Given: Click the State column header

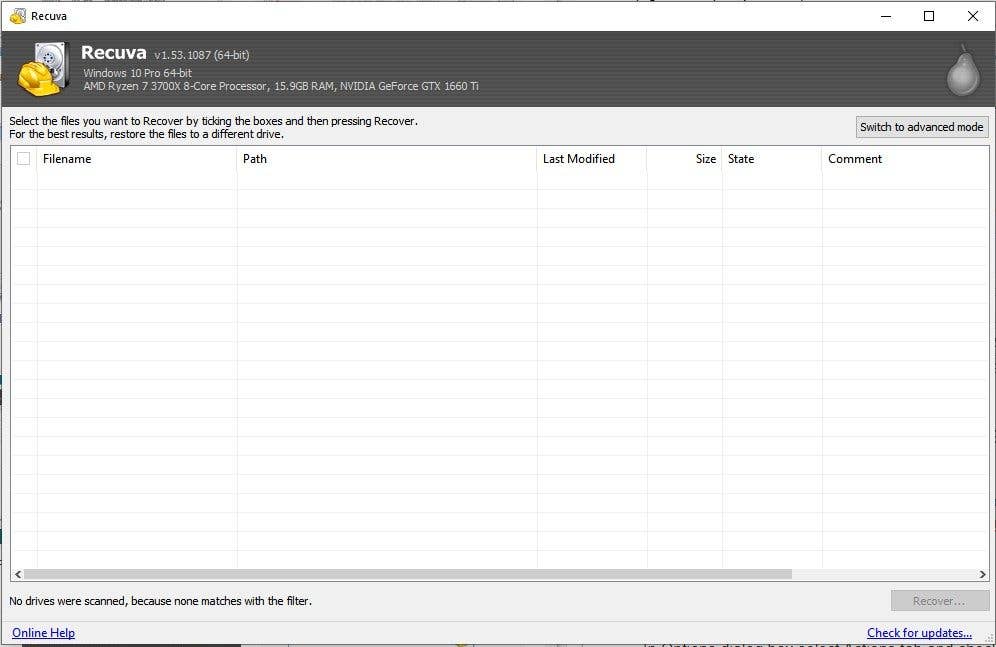Looking at the screenshot, I should pos(770,159).
